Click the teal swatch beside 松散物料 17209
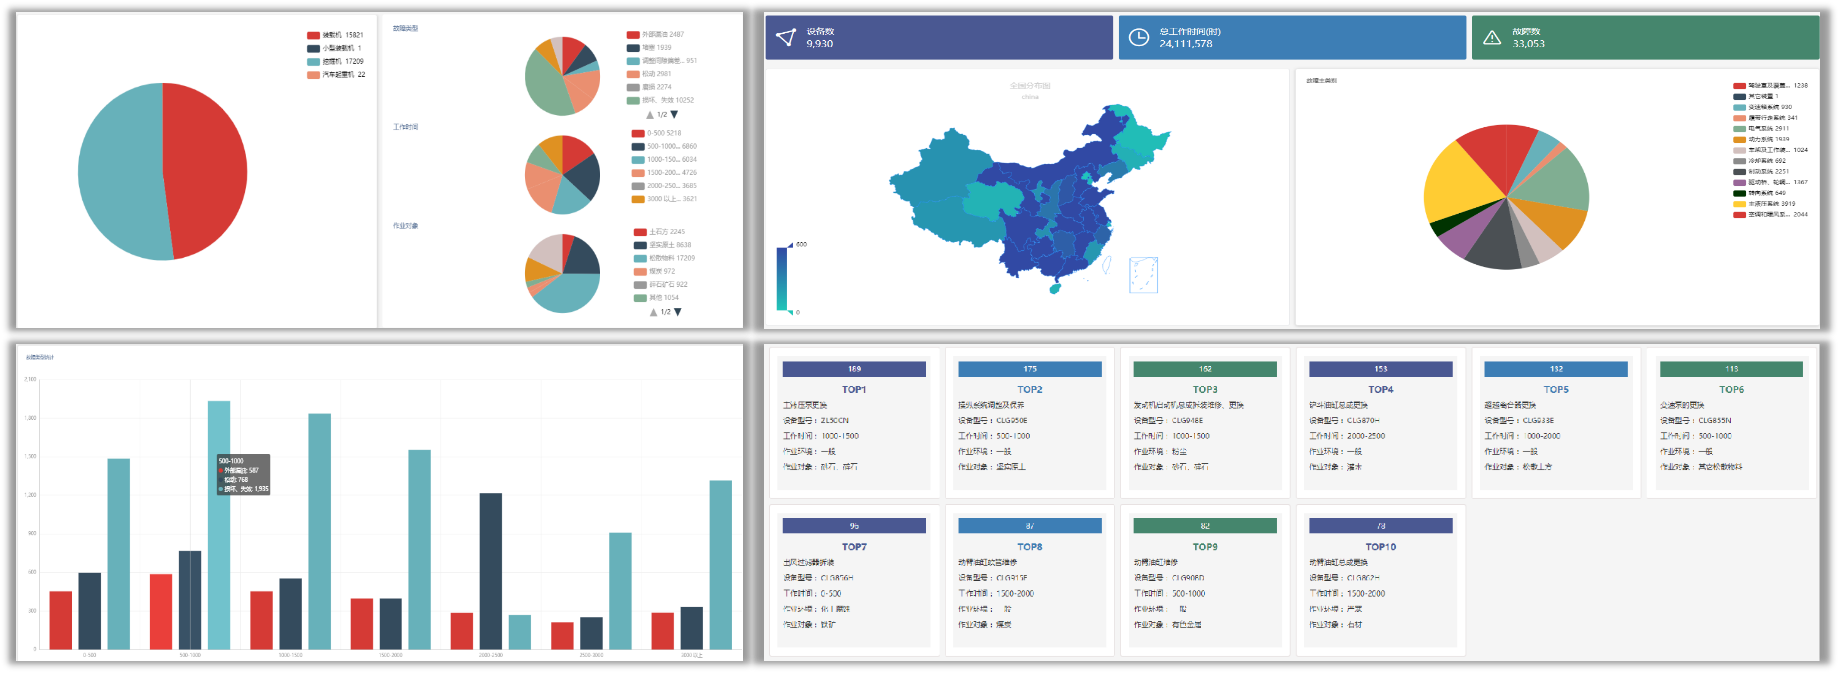This screenshot has height=674, width=1841. point(639,258)
